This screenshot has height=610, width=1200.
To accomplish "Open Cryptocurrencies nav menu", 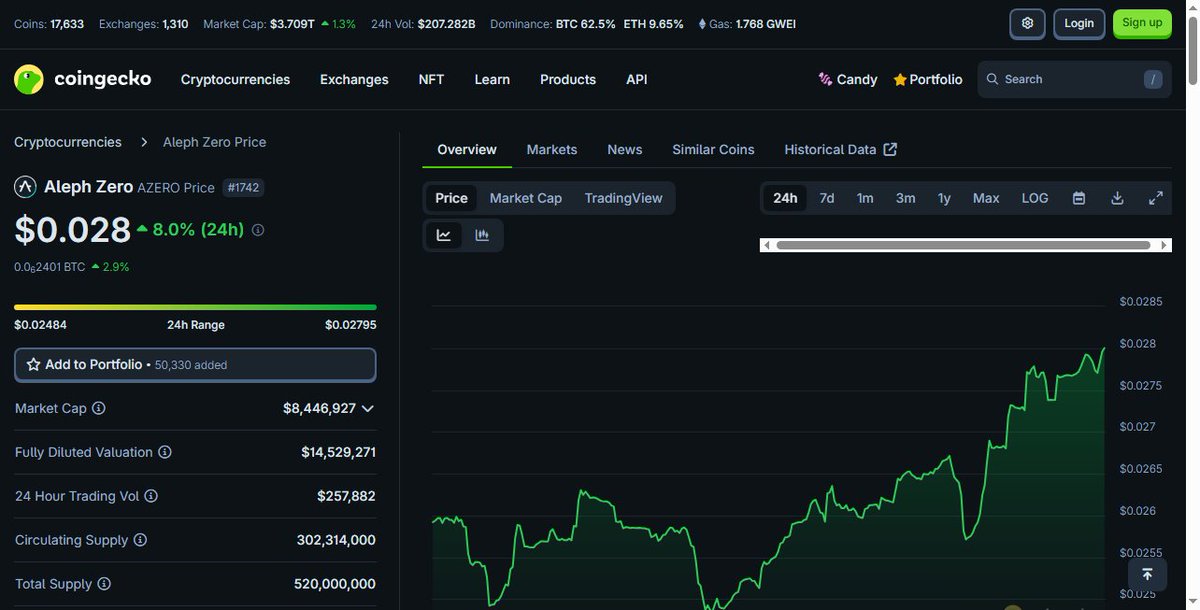I will point(235,79).
